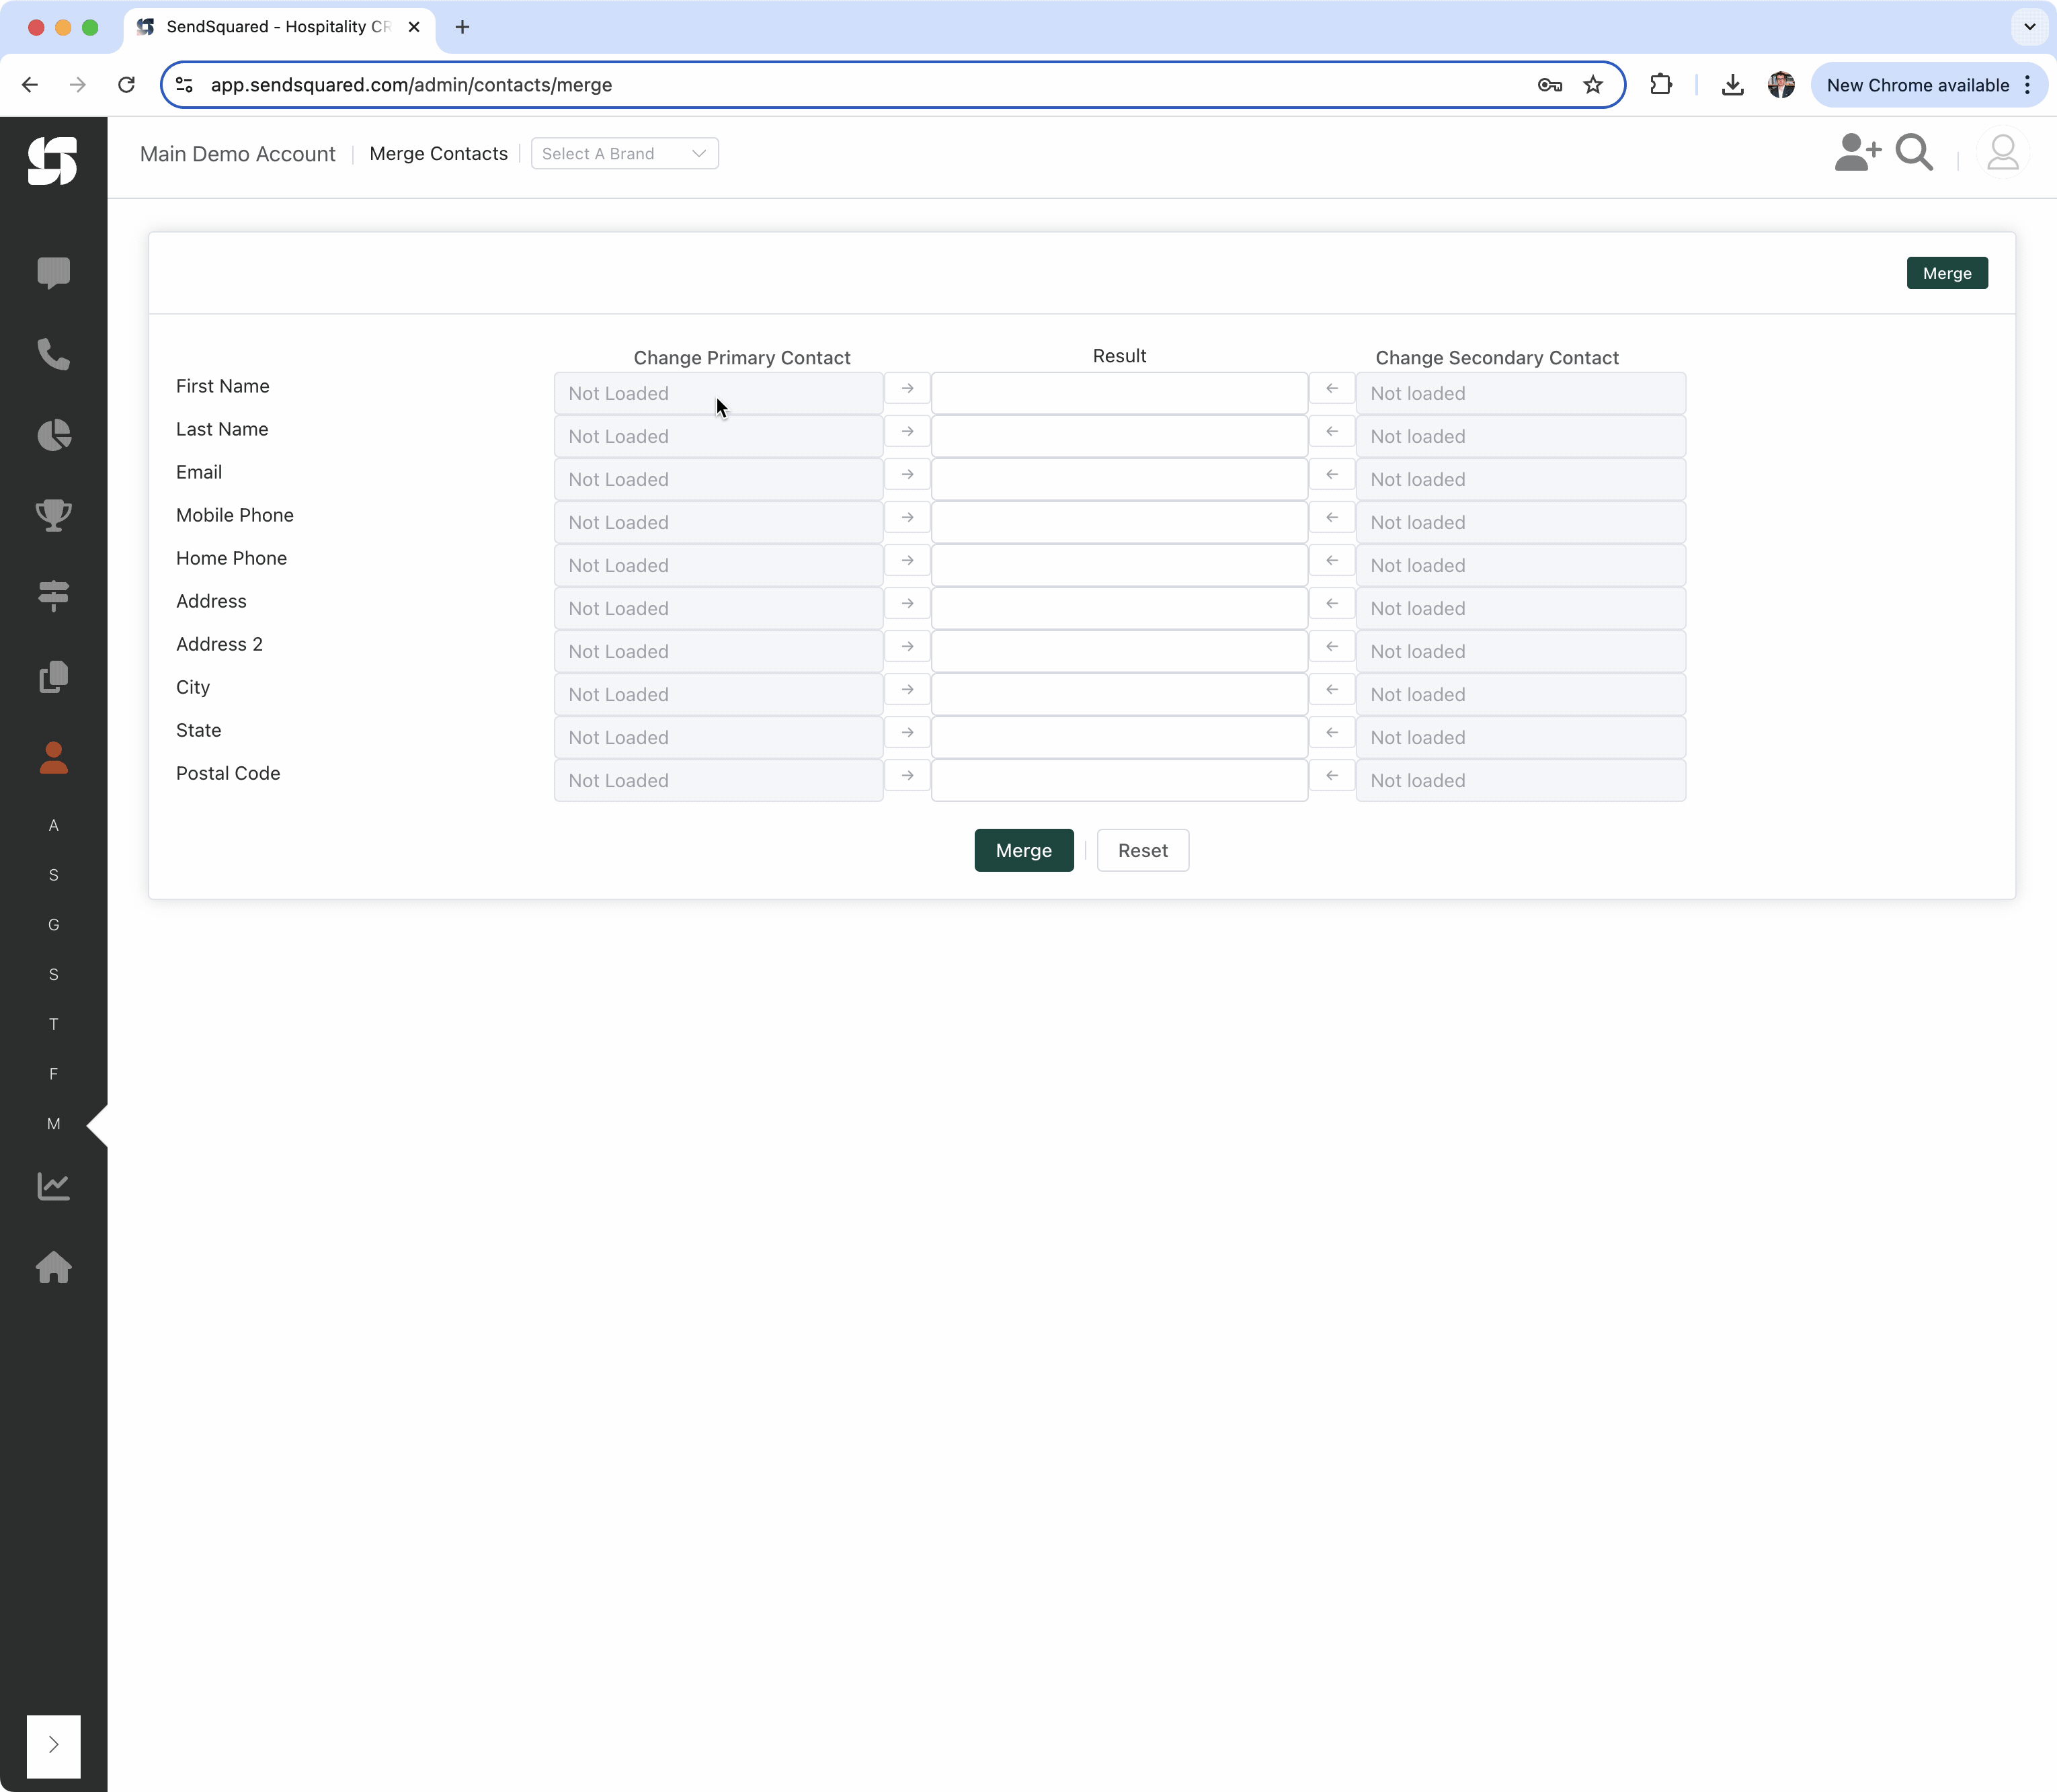Select the trophy icon in sidebar

53,515
